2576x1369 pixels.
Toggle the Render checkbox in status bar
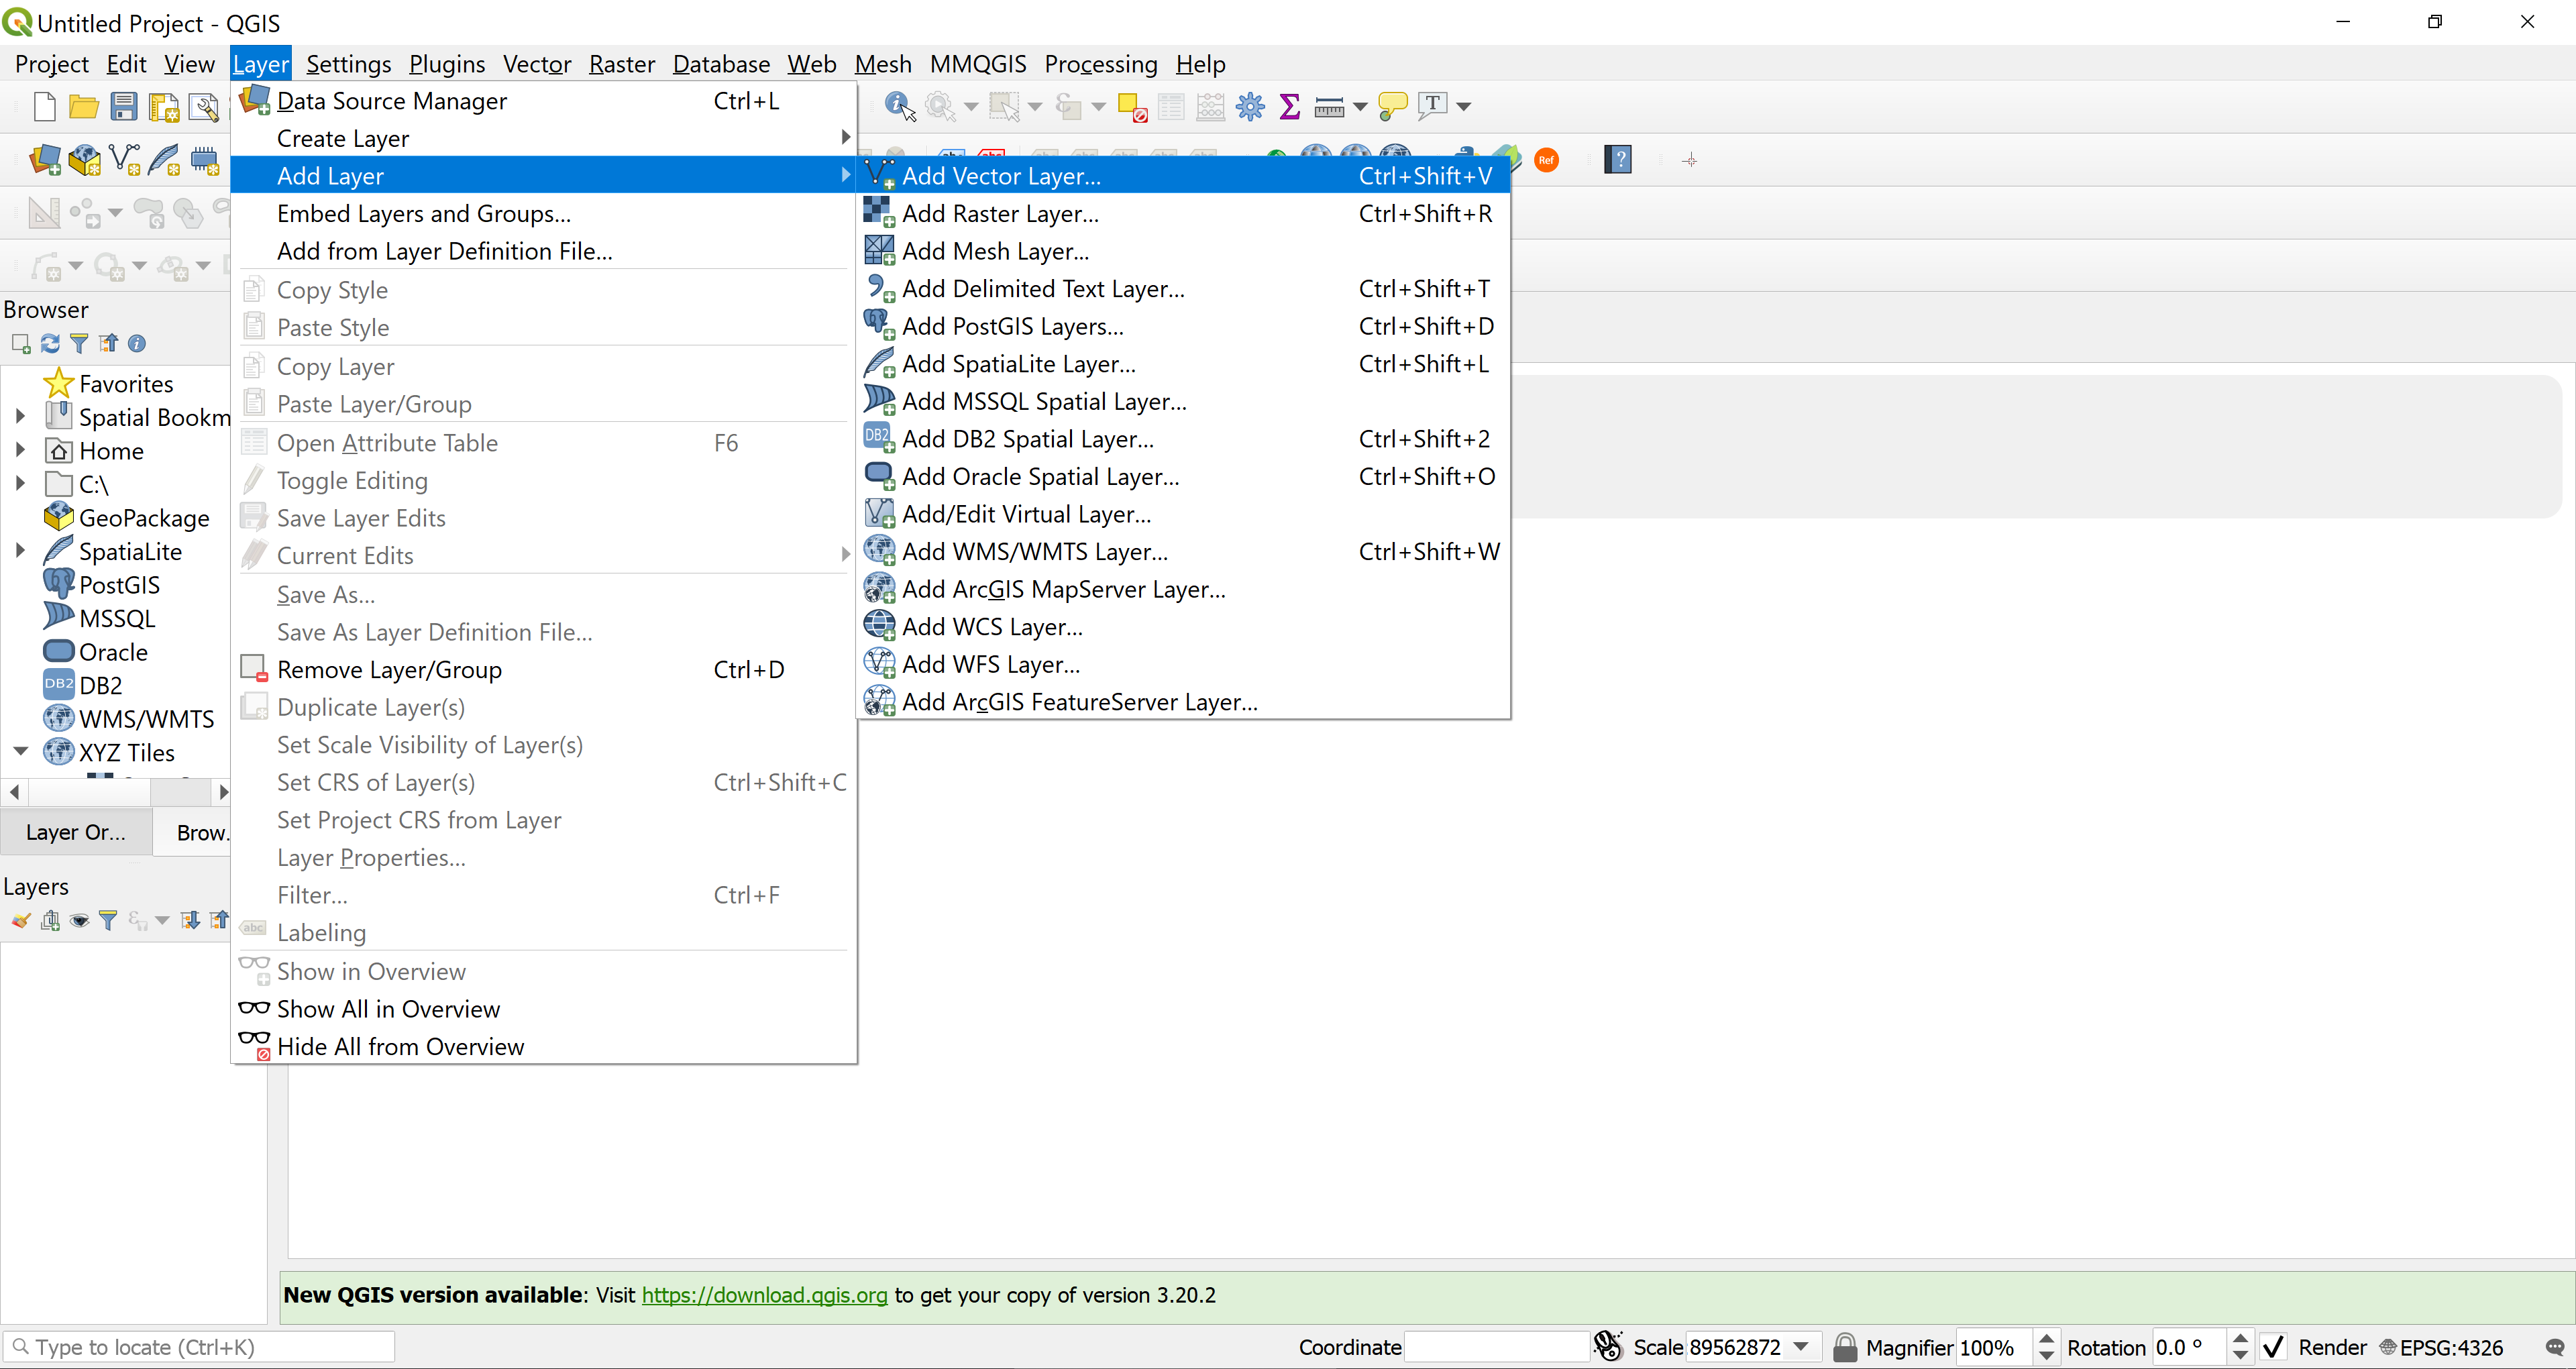point(2274,1347)
